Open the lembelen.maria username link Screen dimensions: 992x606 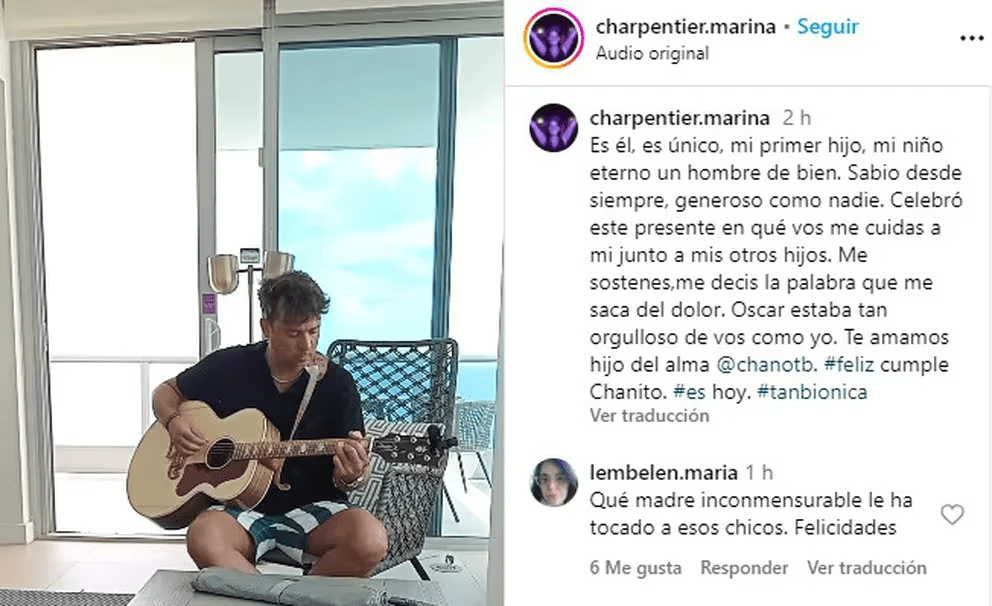coord(663,473)
